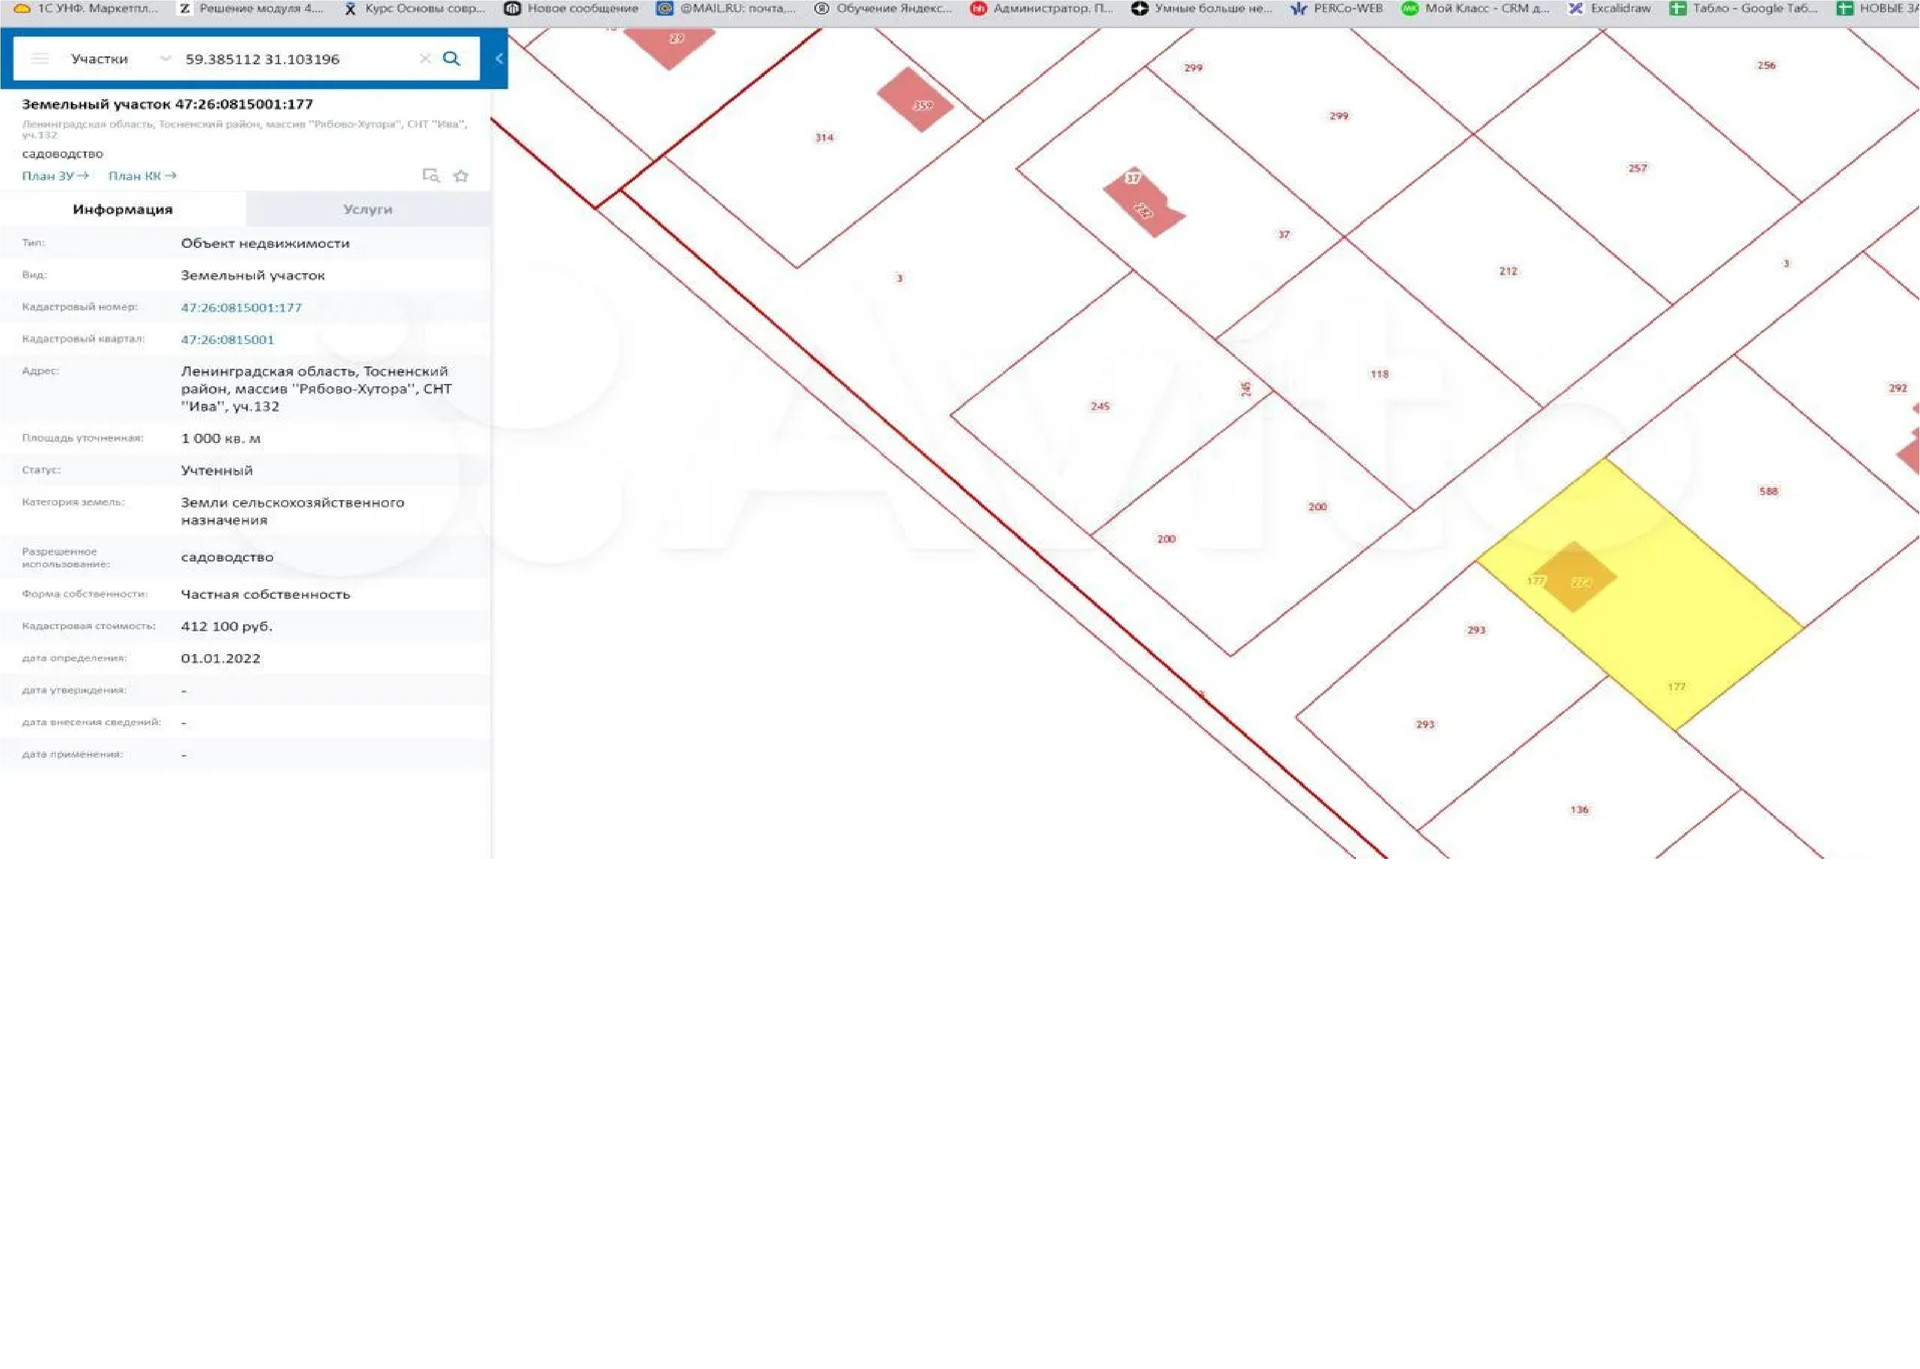Open the План ЗУ link
Viewport: 1920px width, 1369px height.
tap(55, 176)
